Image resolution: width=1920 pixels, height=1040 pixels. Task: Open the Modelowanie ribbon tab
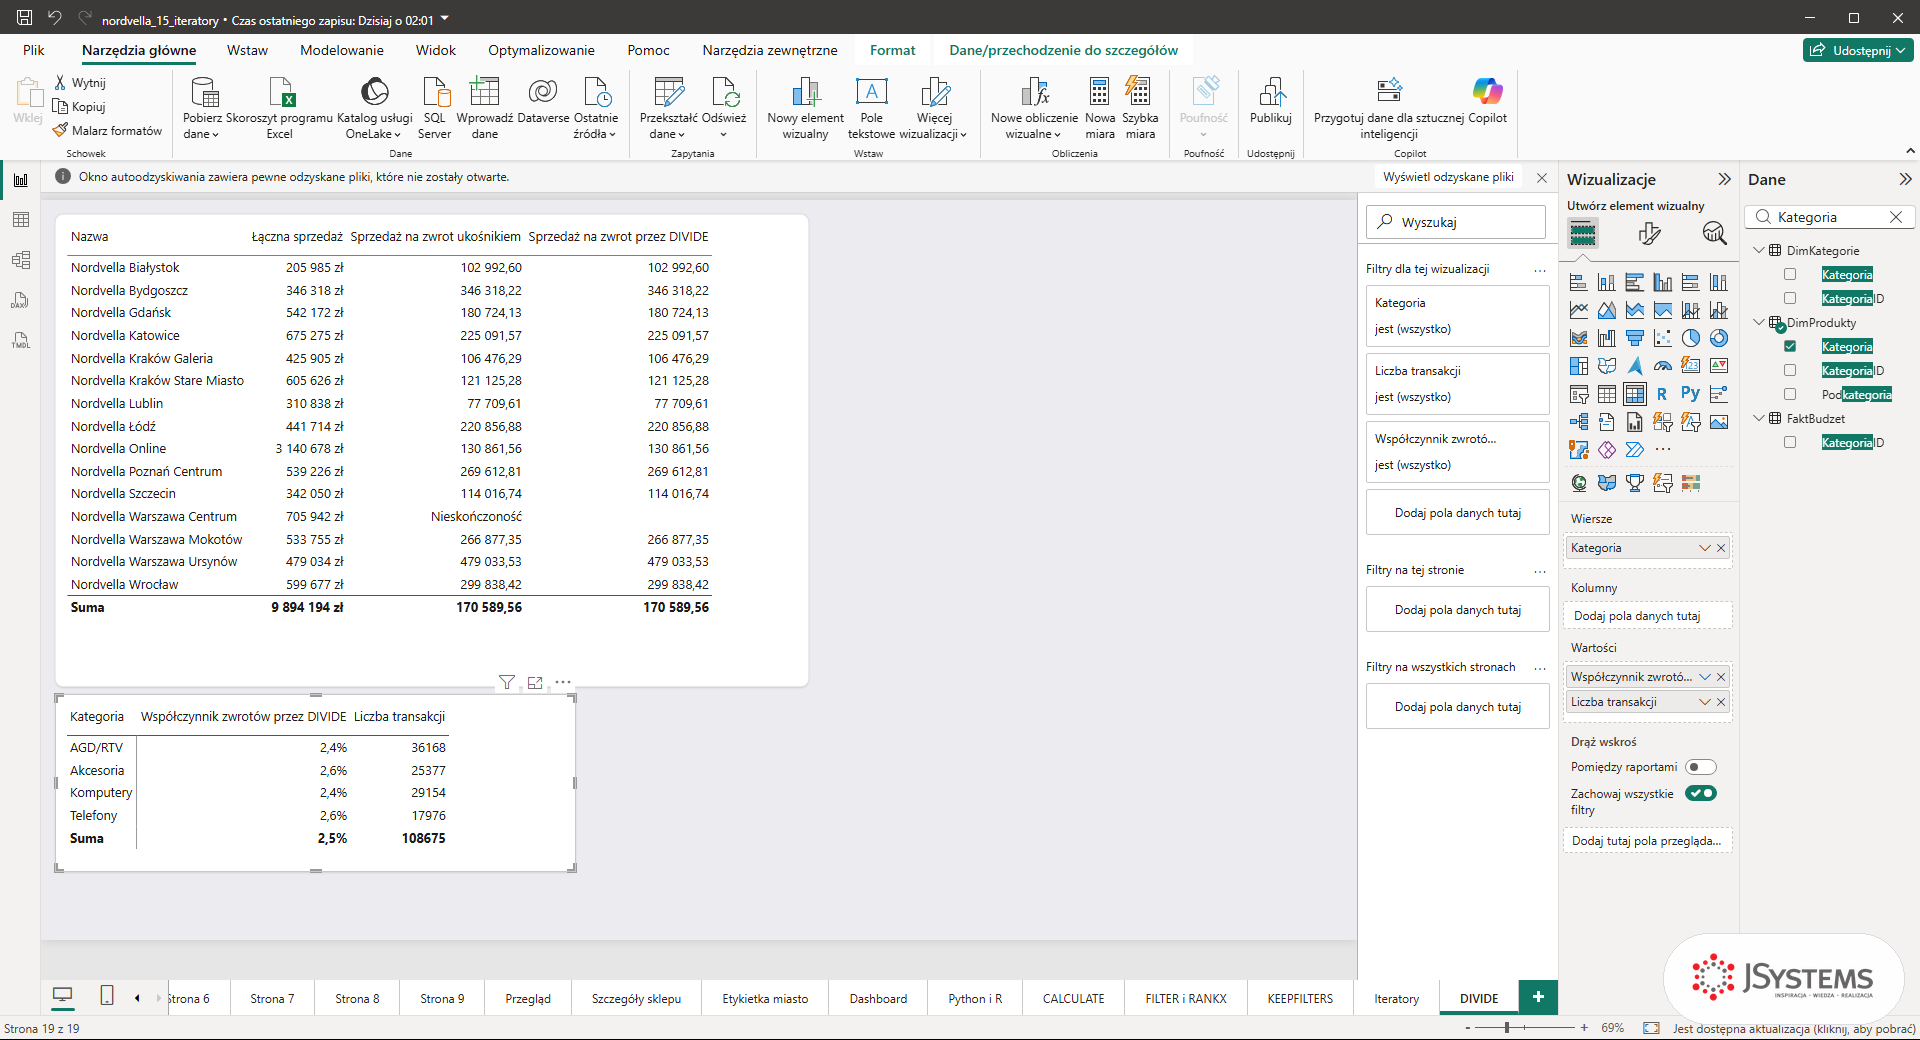click(342, 50)
